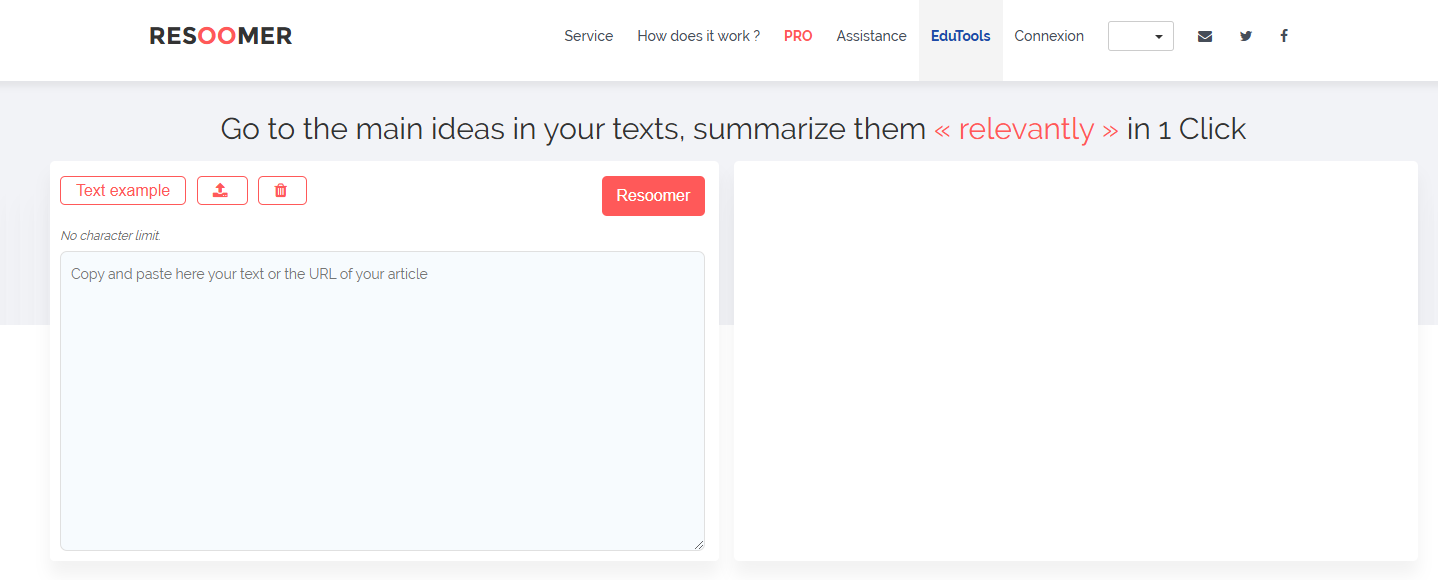This screenshot has height=580, width=1438.
Task: Open the How does it work ? page
Action: tap(698, 36)
